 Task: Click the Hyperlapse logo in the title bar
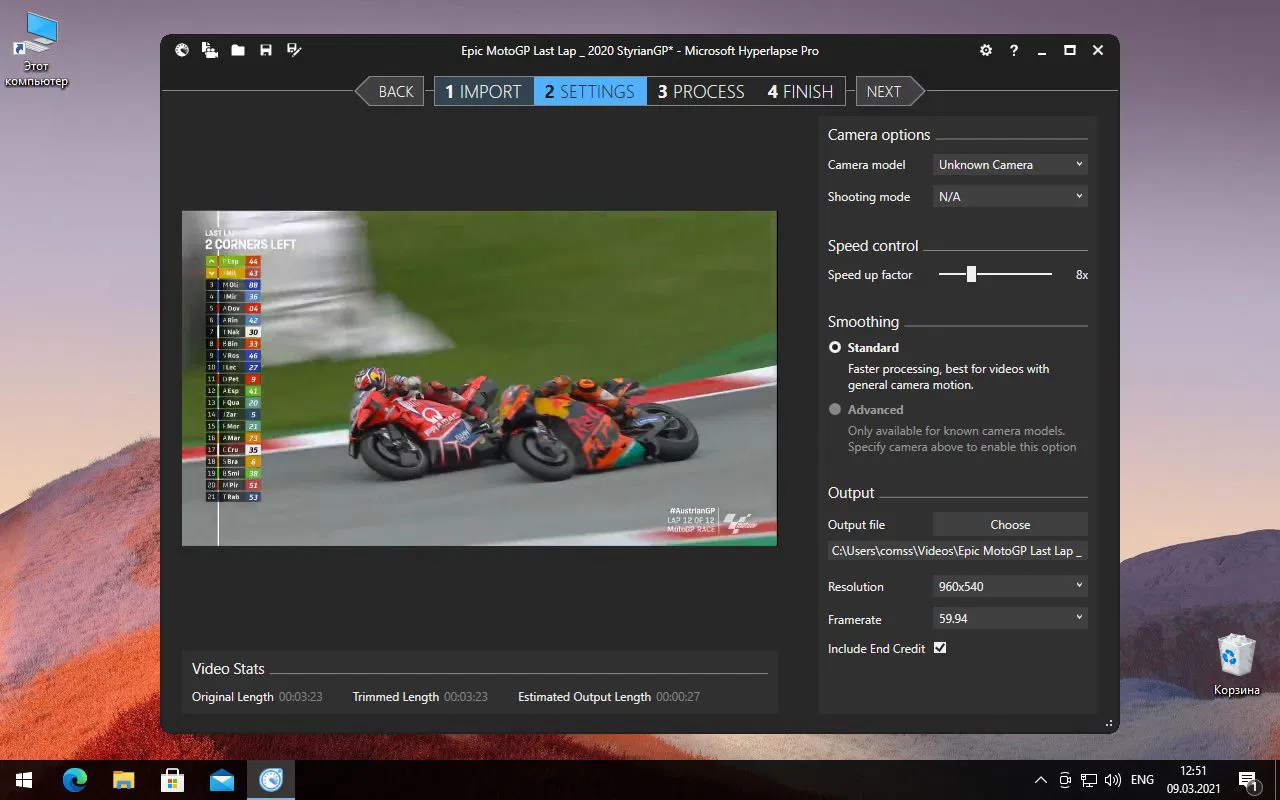click(181, 50)
